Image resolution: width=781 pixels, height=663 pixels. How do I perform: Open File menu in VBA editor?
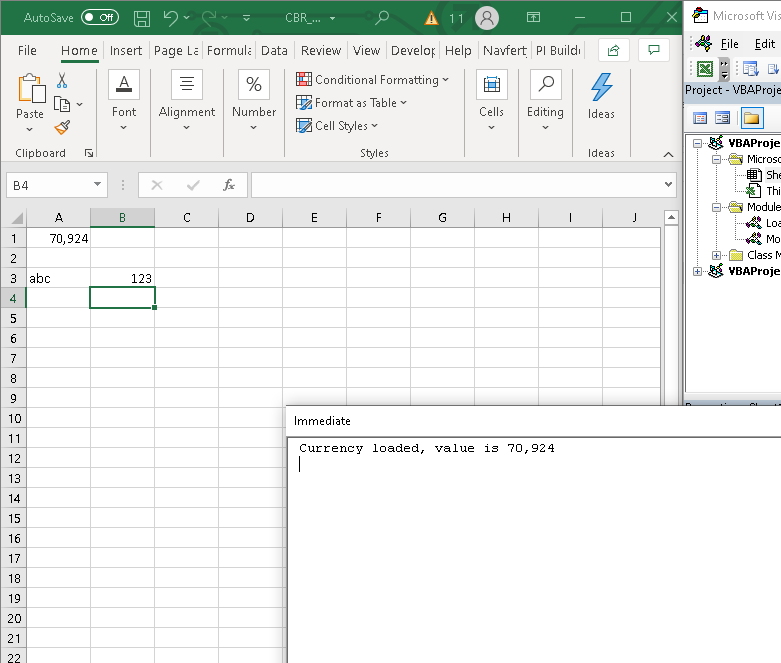729,44
